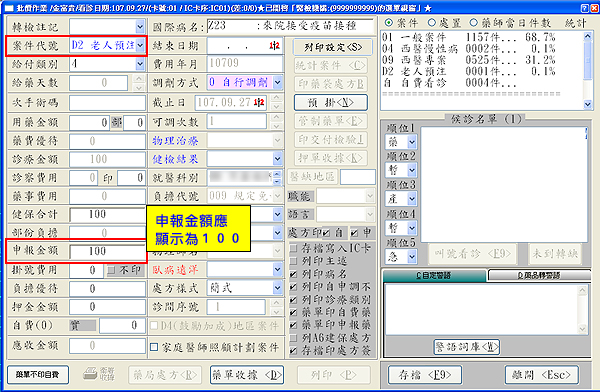Click the 警語詞庫<W> button
The image size is (600, 392).
tap(467, 347)
